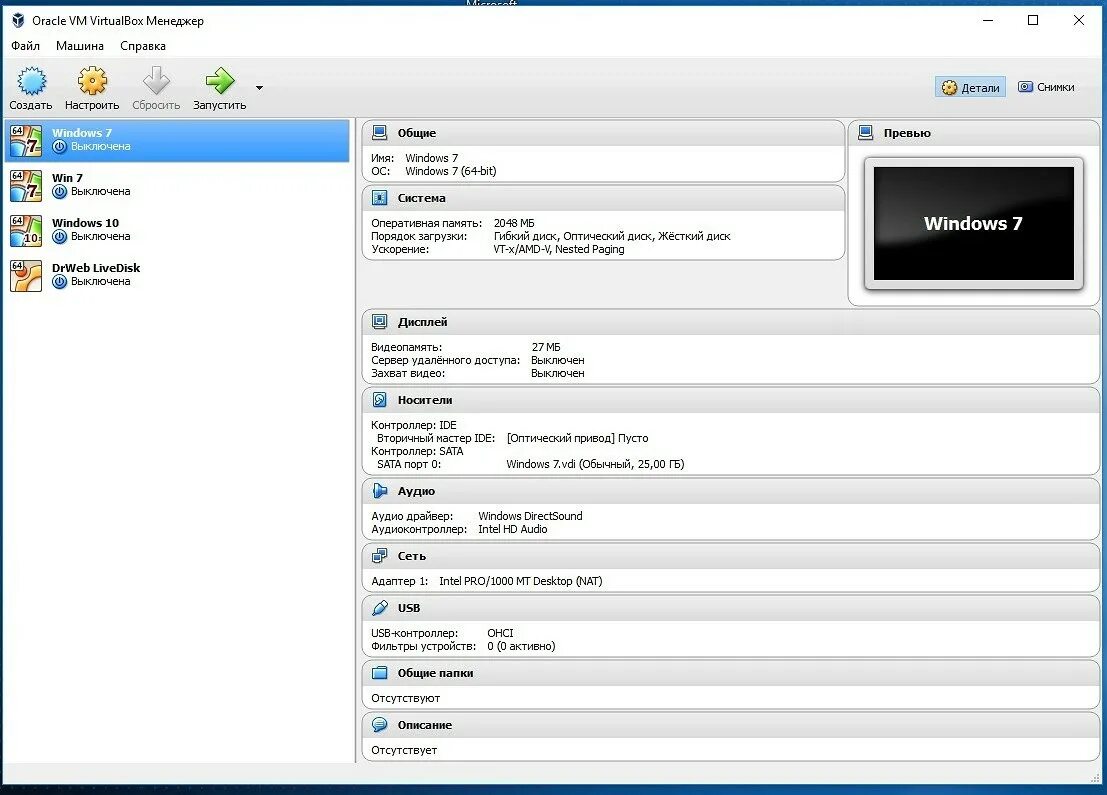Switch to the Детали view button

coord(971,88)
